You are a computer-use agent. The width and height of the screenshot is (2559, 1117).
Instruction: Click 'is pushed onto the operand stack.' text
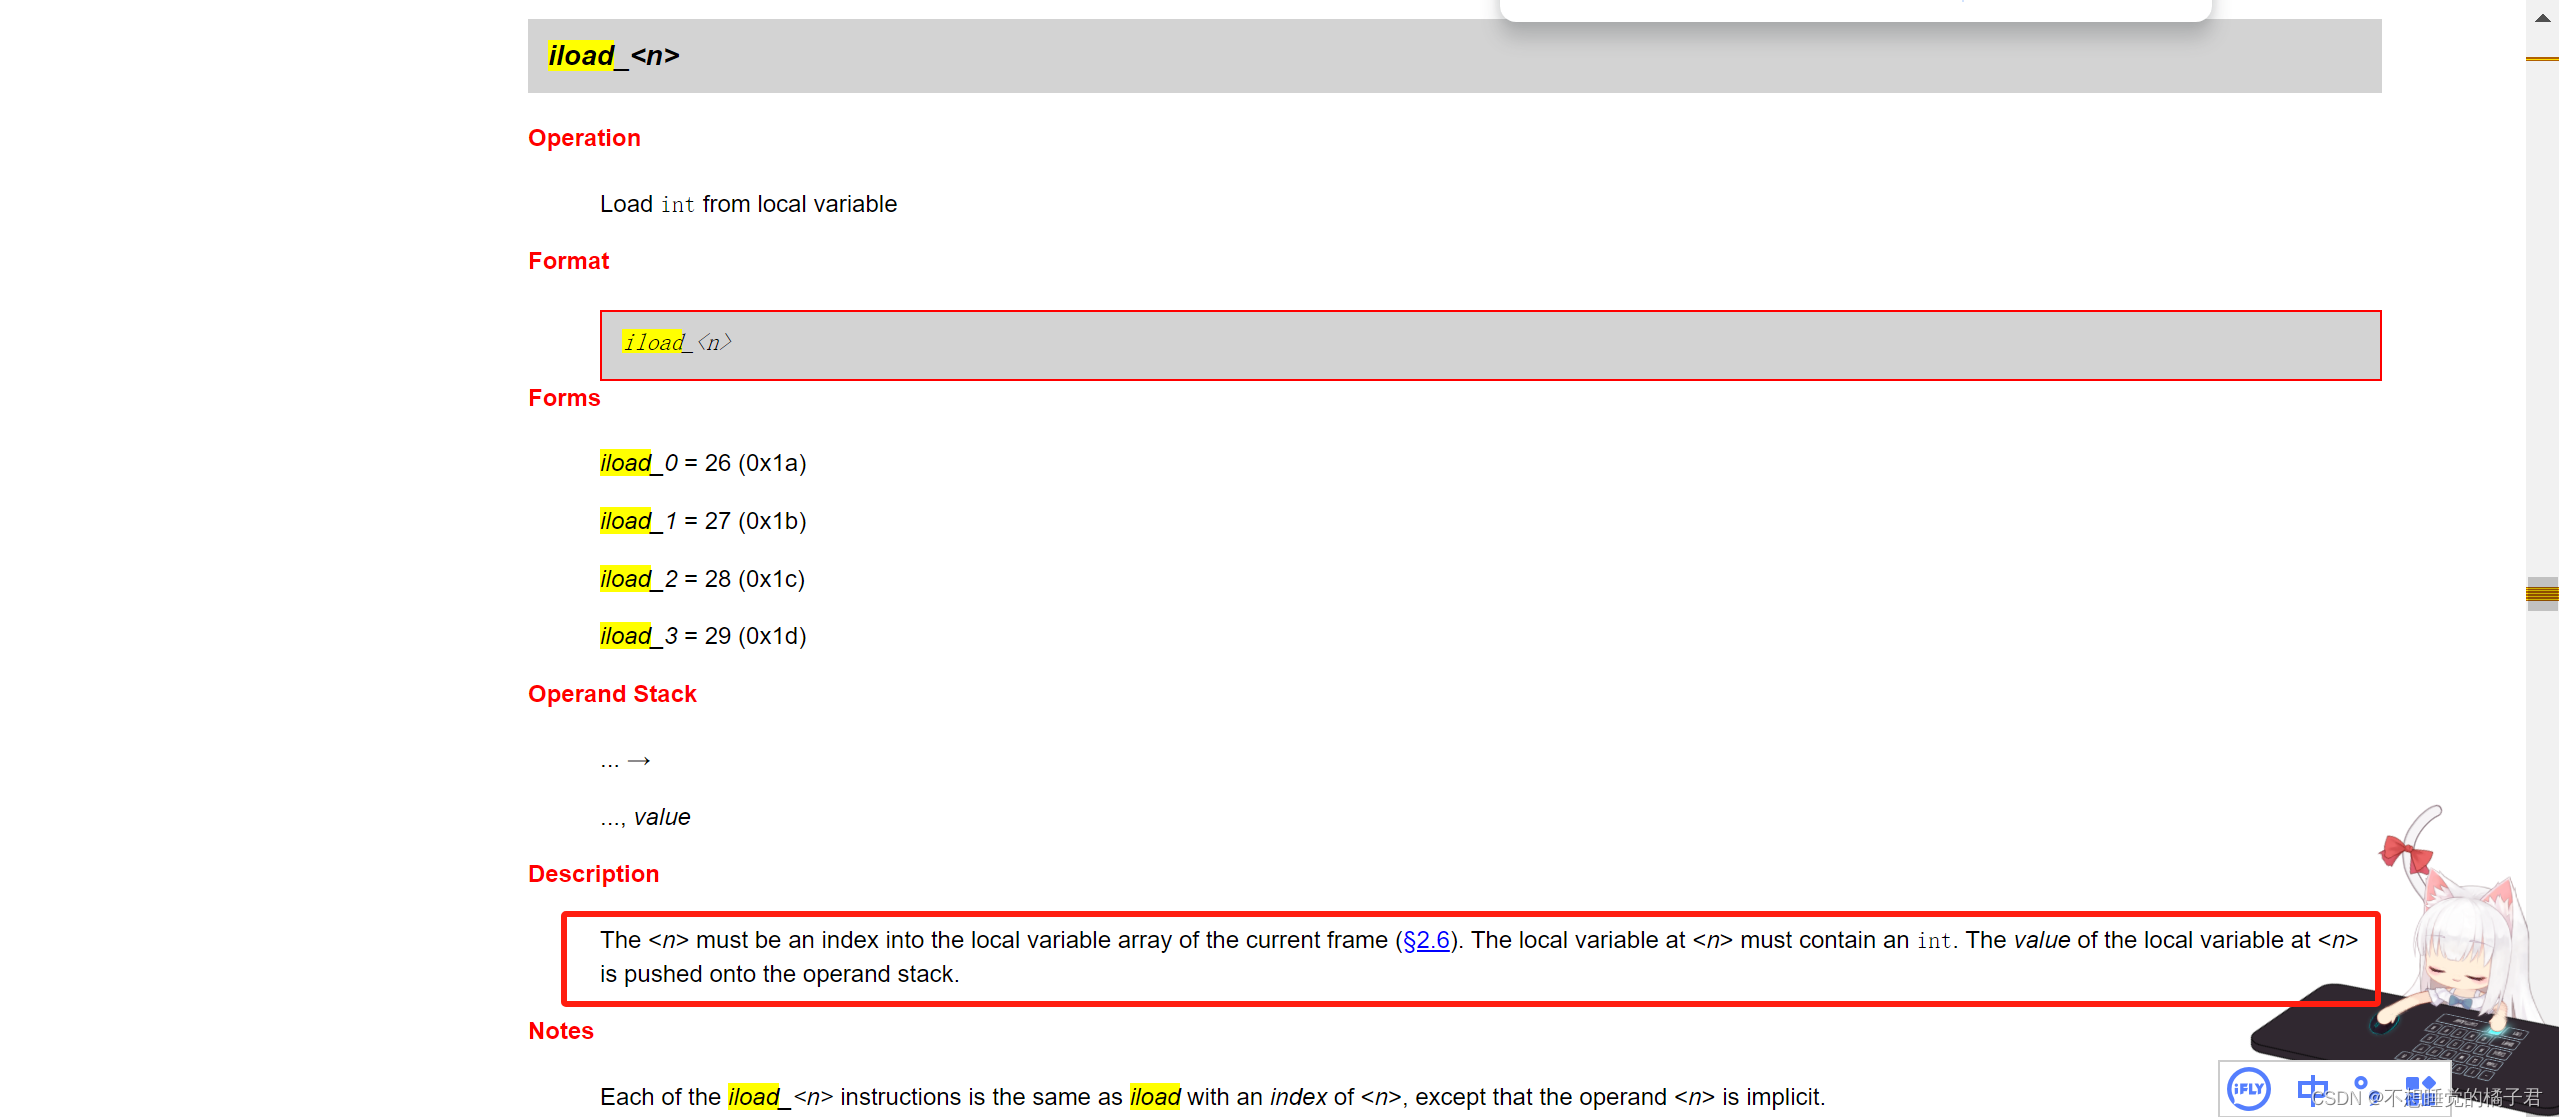779,974
